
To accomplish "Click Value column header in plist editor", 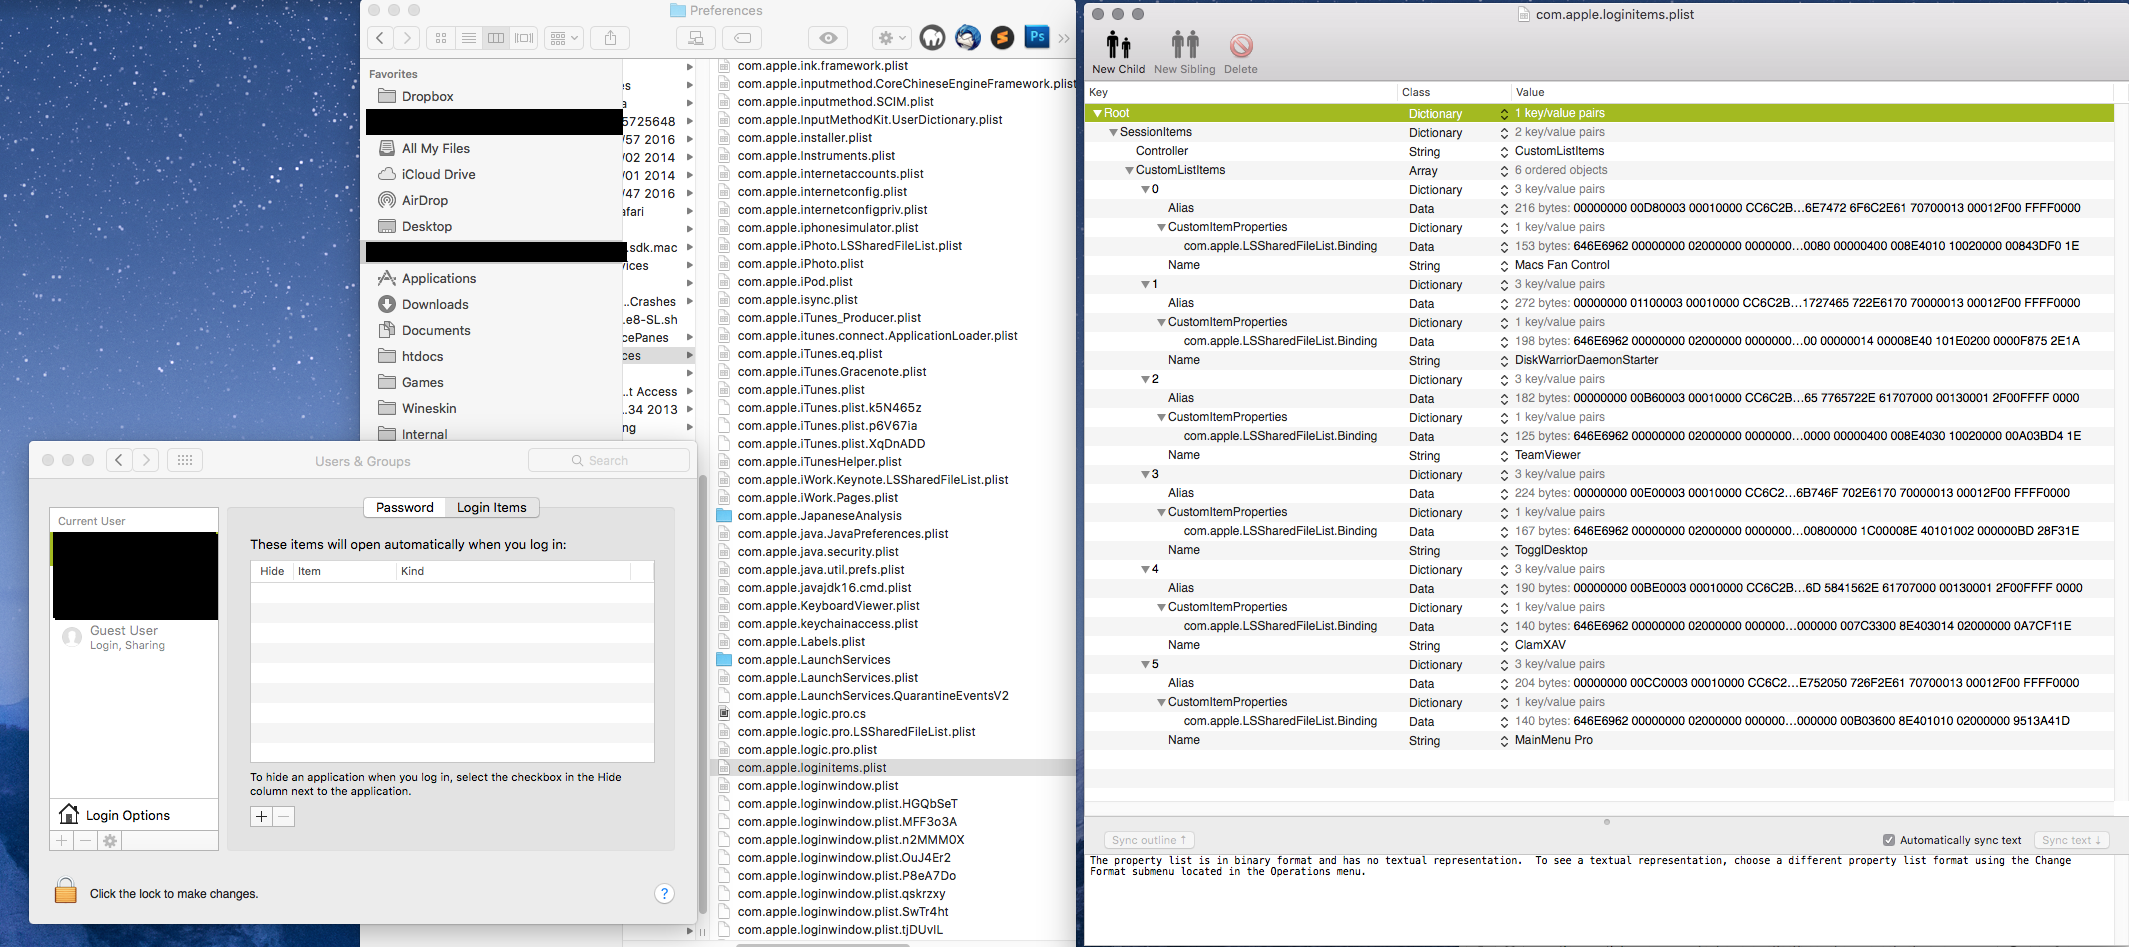I will pyautogui.click(x=1810, y=92).
